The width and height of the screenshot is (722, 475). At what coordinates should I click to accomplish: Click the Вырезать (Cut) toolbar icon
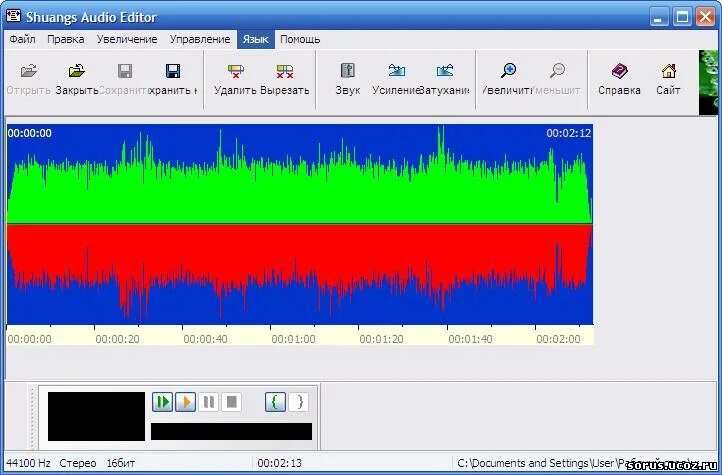click(x=285, y=71)
